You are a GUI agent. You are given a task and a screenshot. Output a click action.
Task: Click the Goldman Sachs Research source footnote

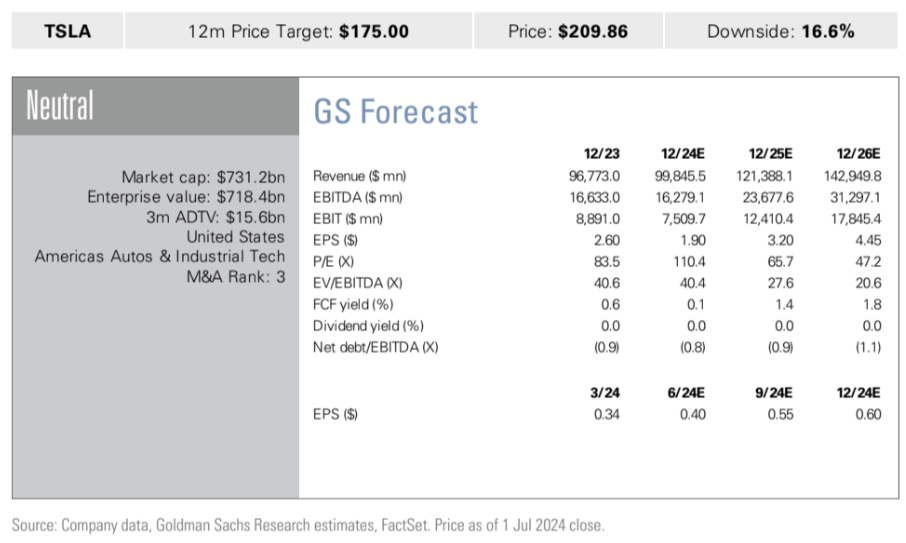pos(308,524)
